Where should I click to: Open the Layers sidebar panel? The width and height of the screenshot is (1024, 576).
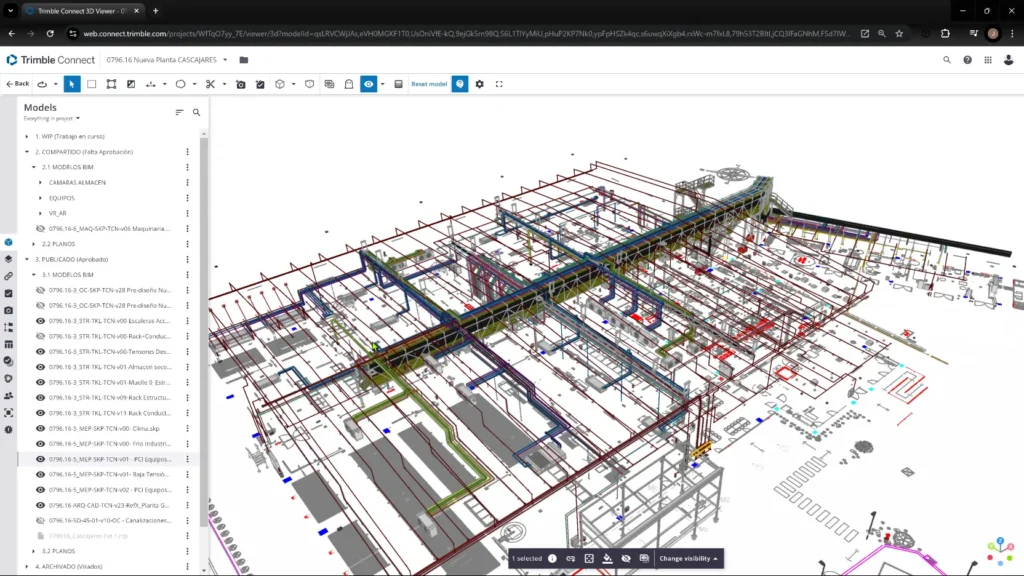tap(8, 259)
